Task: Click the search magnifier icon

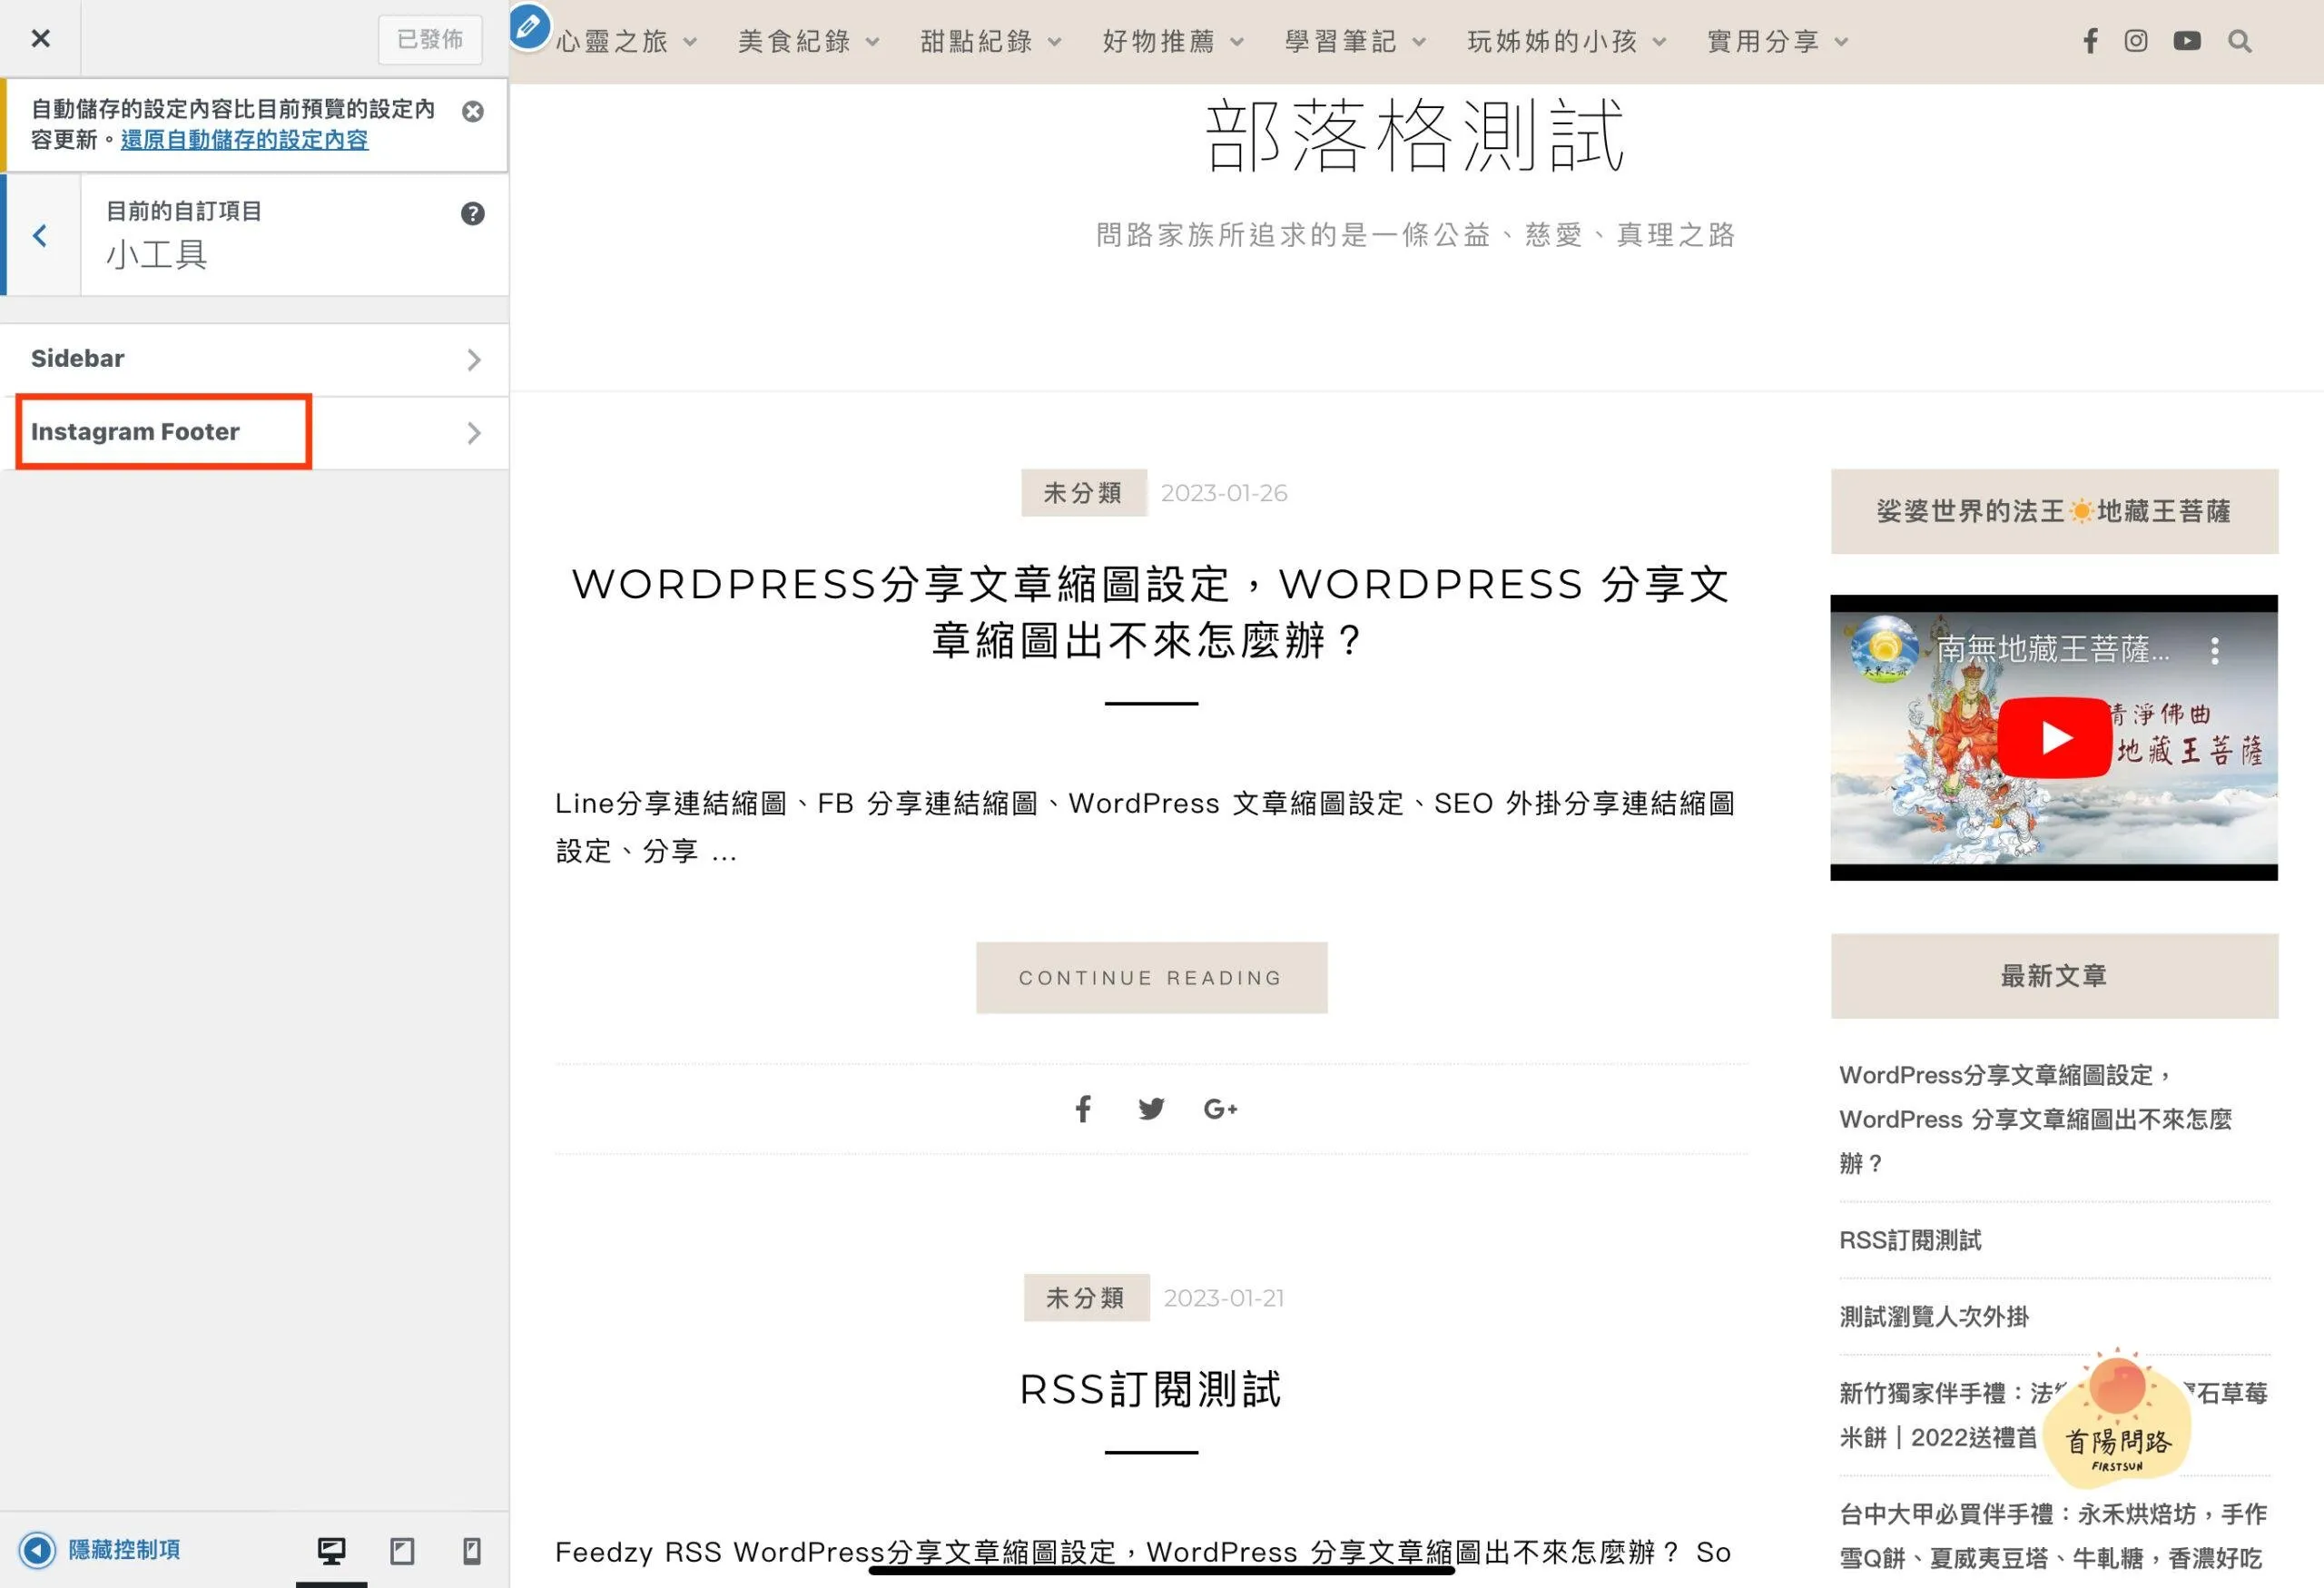Action: pyautogui.click(x=2240, y=41)
